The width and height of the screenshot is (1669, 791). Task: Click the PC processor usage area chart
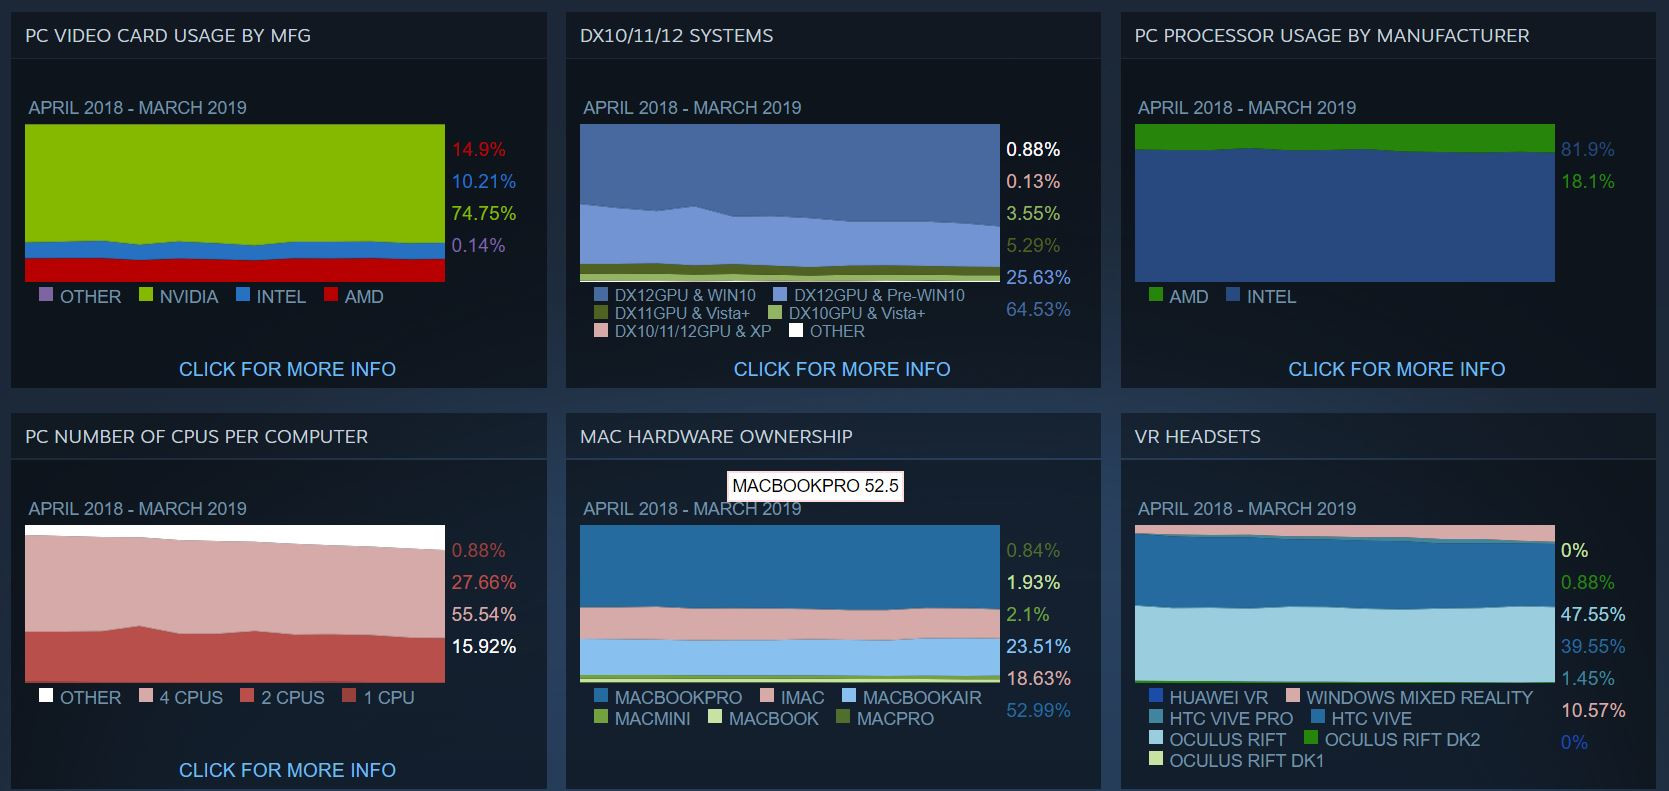click(1345, 203)
